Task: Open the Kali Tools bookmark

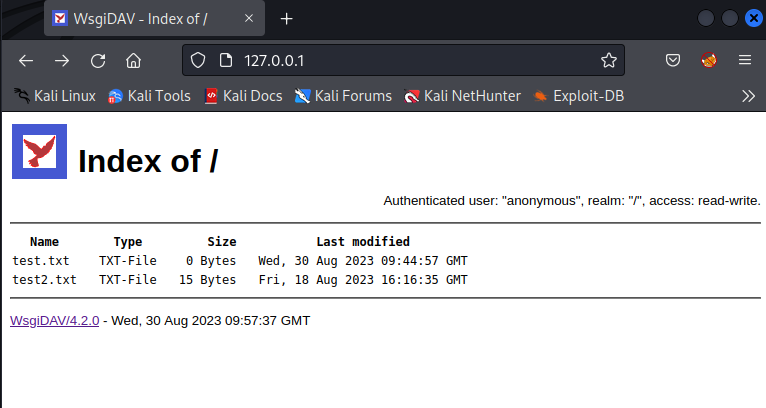Action: tap(149, 96)
